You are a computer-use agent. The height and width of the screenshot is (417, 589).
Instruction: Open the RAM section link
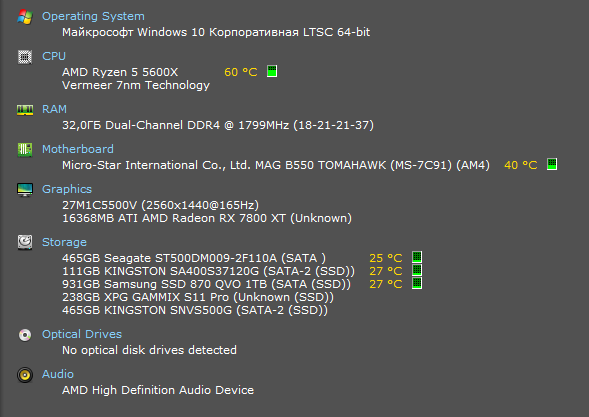(54, 109)
